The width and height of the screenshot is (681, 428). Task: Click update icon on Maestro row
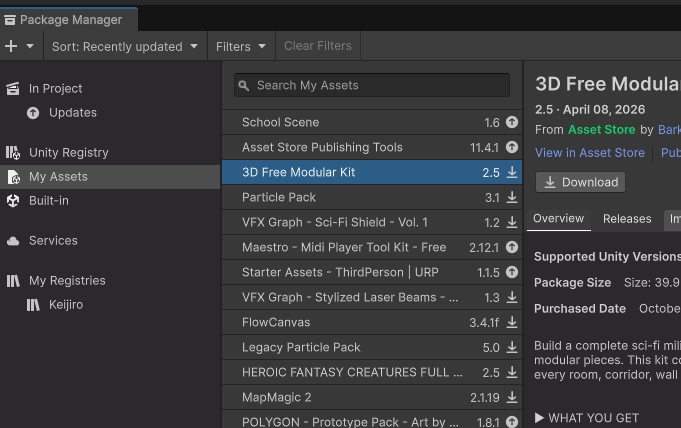coord(512,247)
